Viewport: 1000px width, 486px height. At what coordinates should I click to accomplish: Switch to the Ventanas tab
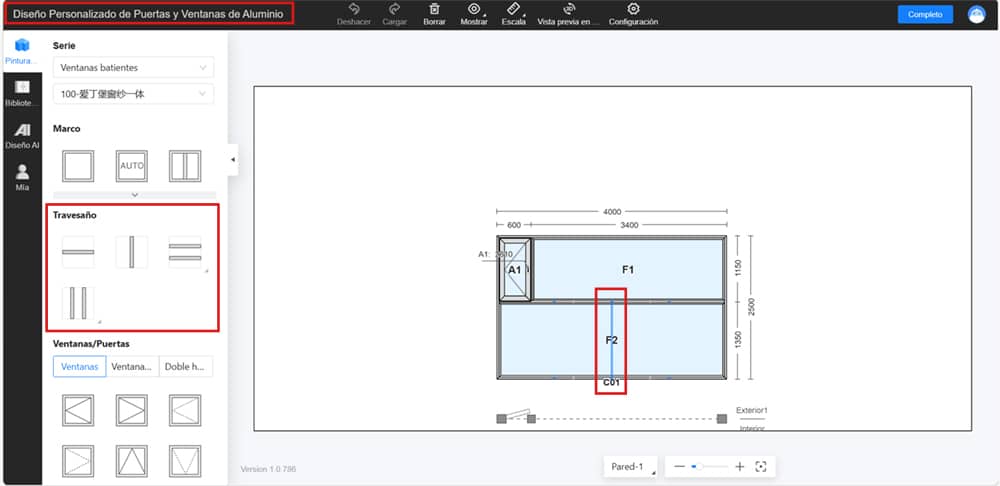click(80, 367)
